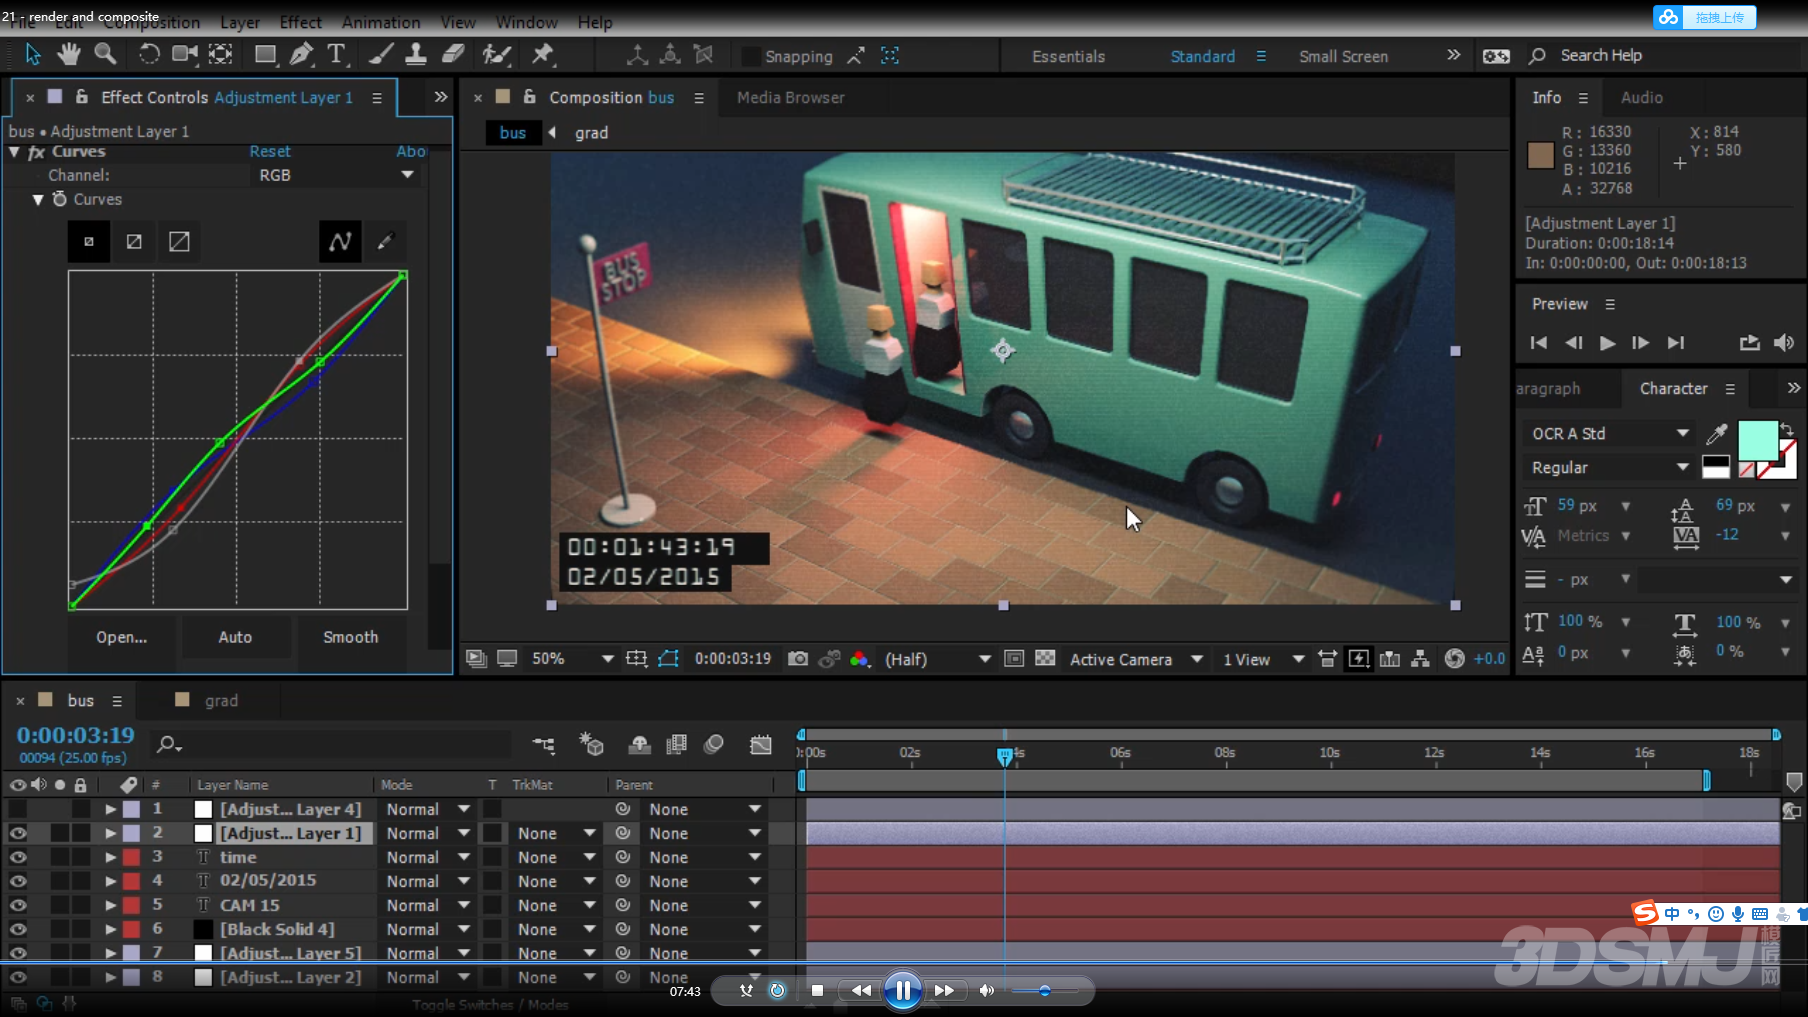Select the Roto Brush tool

click(x=496, y=54)
